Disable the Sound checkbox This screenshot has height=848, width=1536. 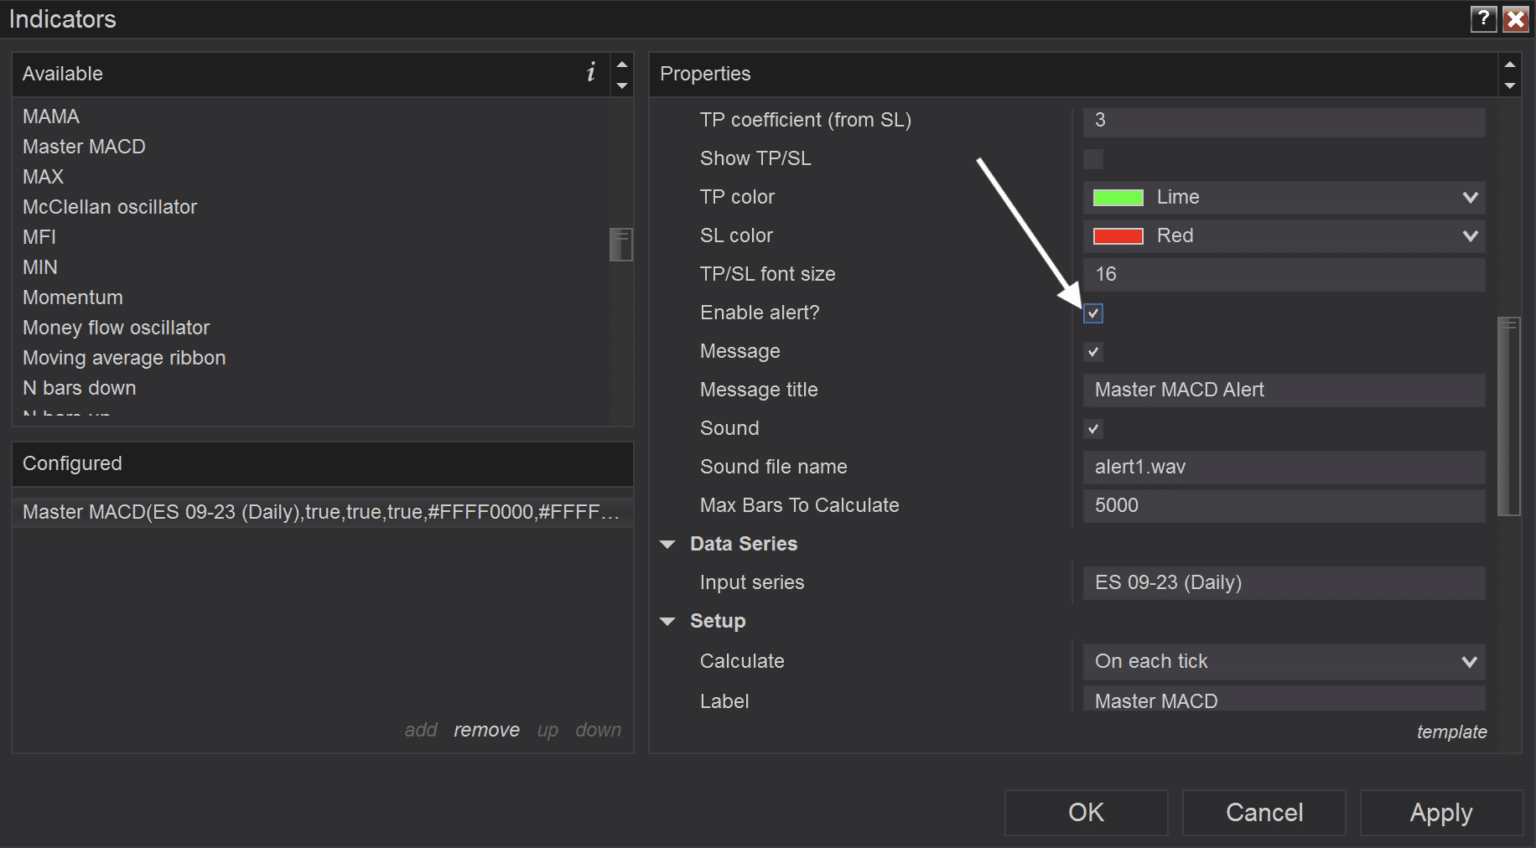(1093, 429)
